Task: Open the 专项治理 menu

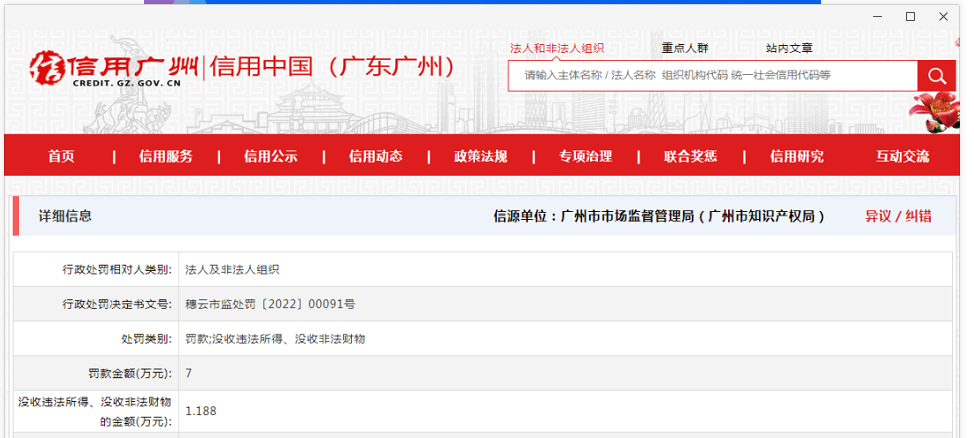Action: [x=586, y=156]
